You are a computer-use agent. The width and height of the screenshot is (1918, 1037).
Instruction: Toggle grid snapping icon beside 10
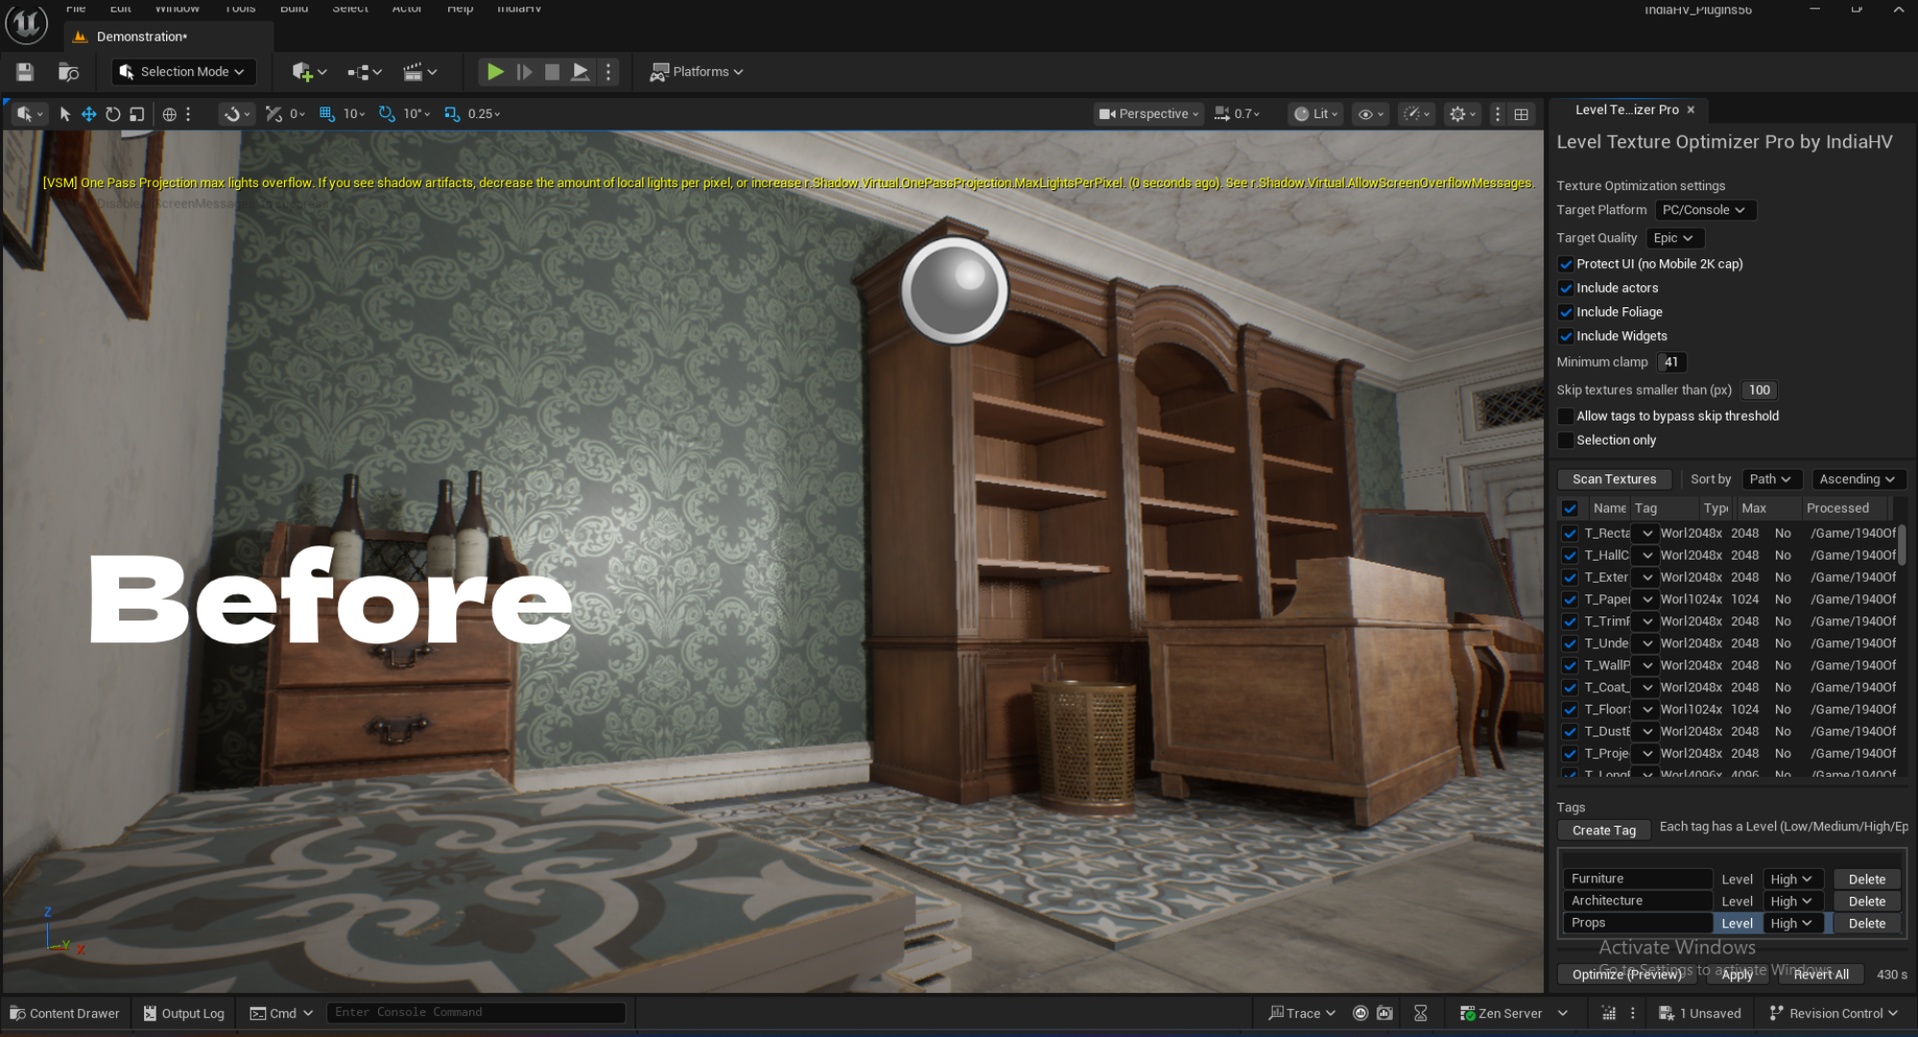(x=327, y=114)
